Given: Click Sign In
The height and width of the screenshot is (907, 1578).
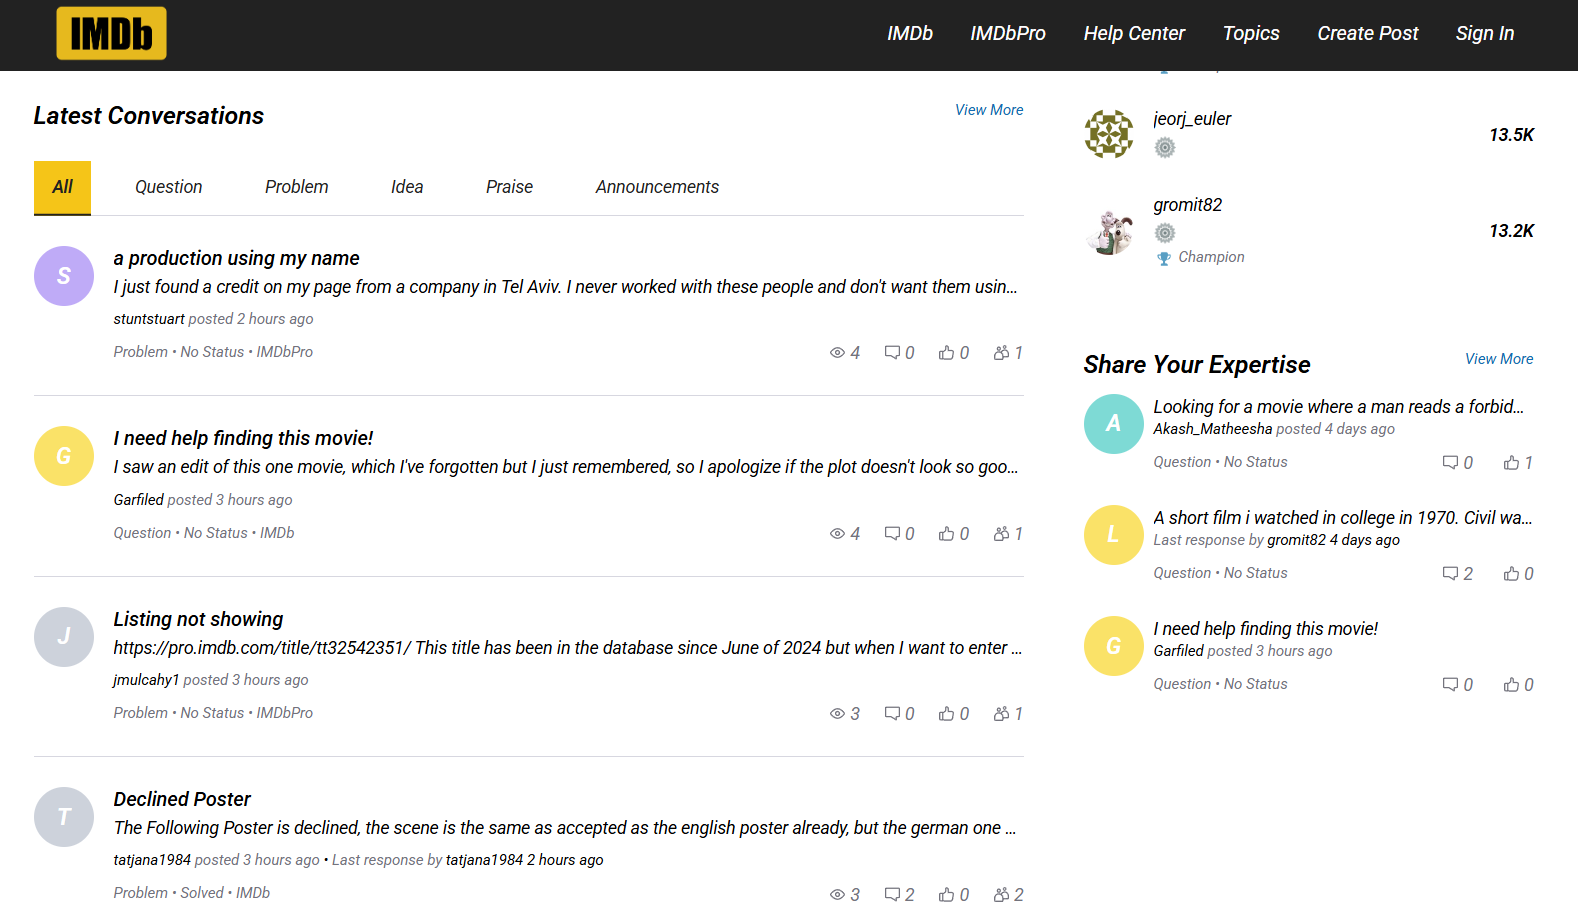Looking at the screenshot, I should coord(1485,34).
